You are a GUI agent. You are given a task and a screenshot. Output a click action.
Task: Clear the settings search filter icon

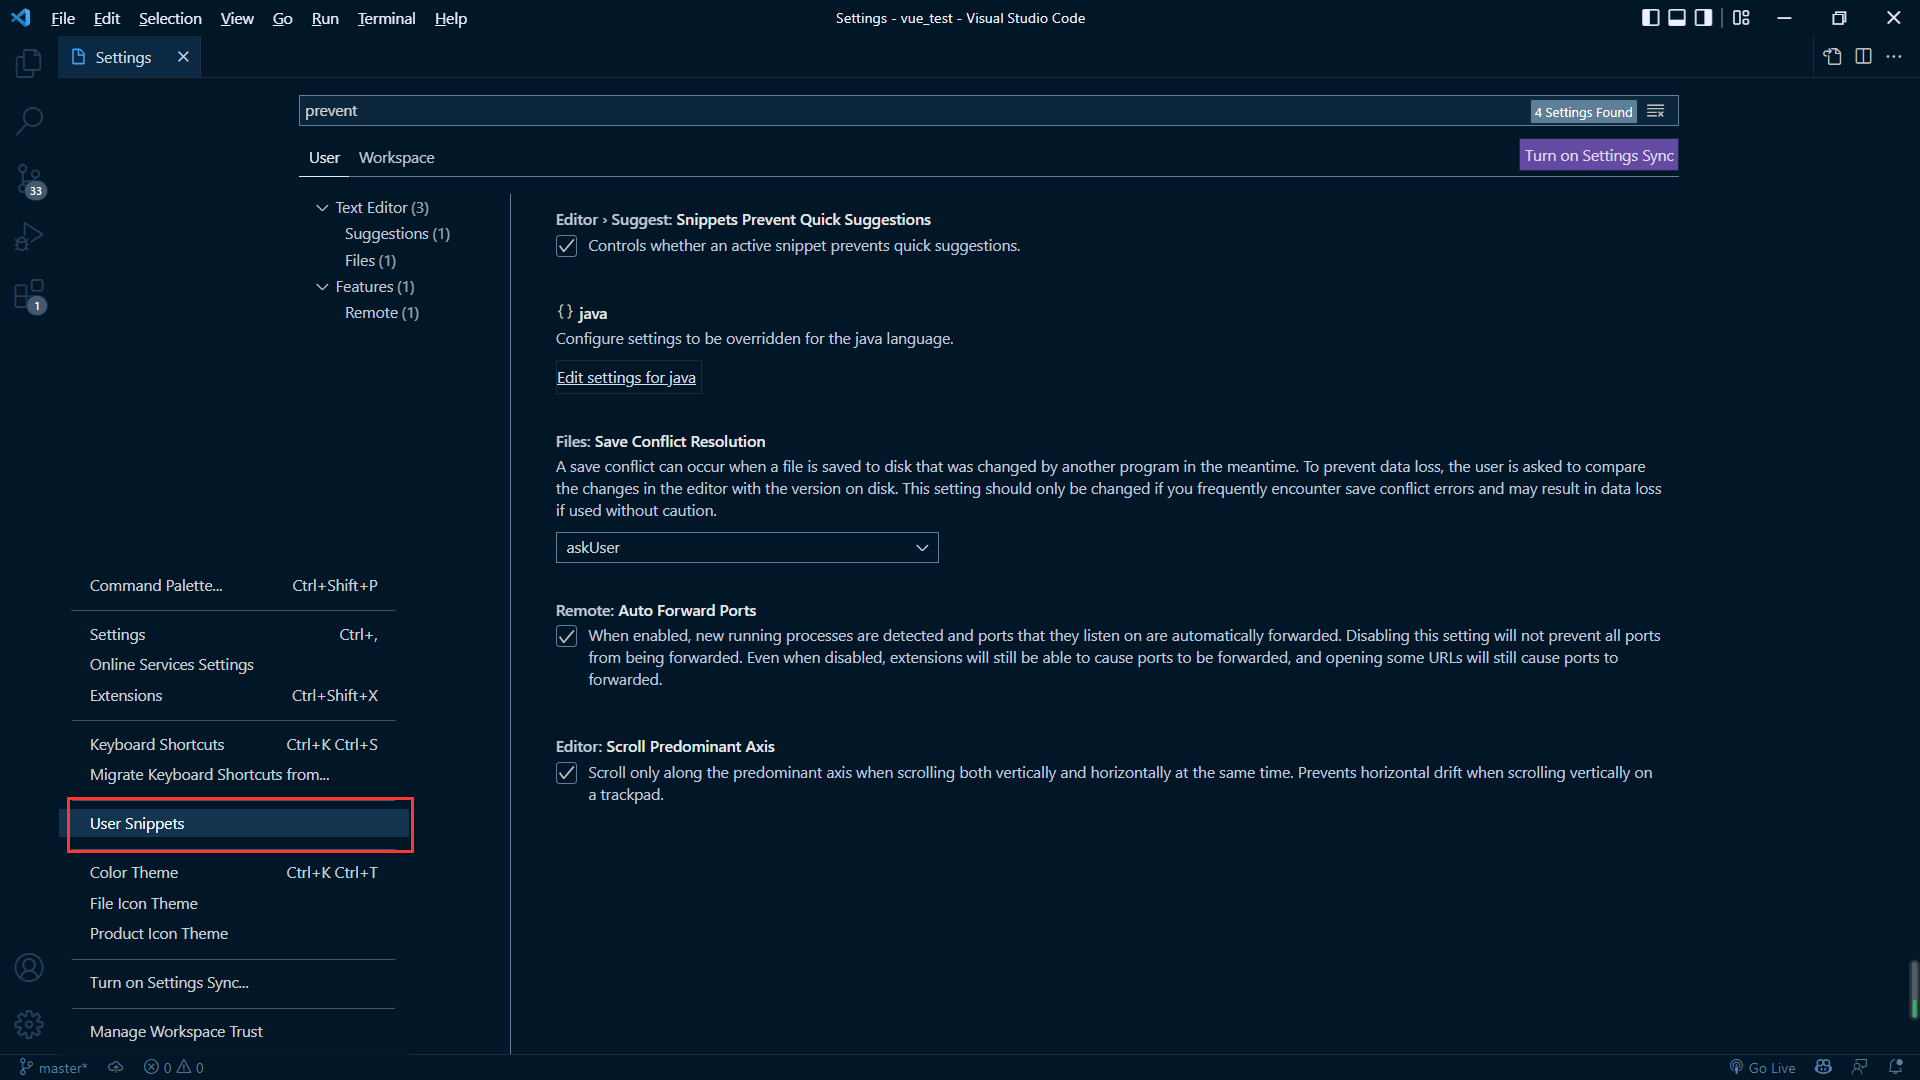1656,111
